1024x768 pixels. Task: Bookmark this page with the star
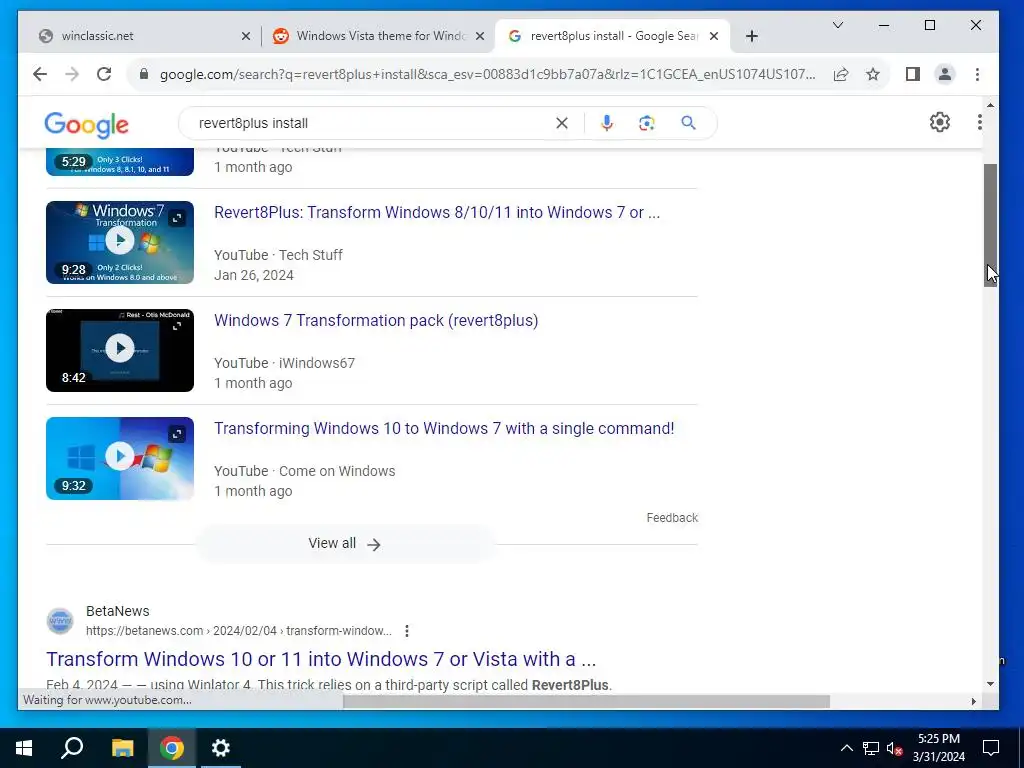coord(873,74)
